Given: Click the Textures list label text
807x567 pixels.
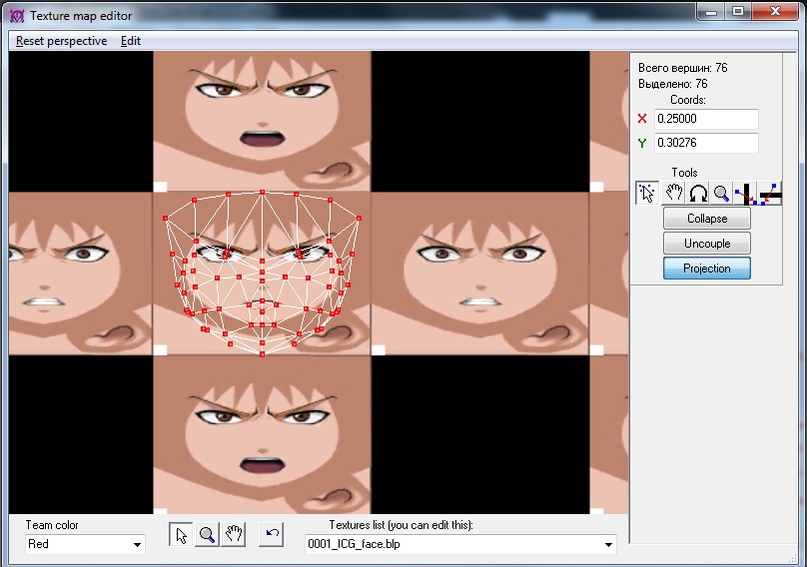Looking at the screenshot, I should [x=401, y=525].
